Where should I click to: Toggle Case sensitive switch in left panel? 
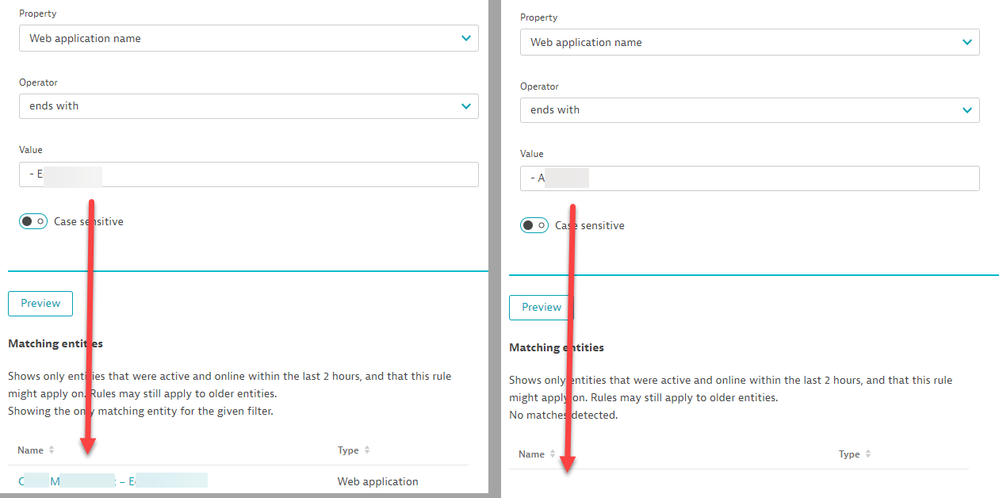tap(33, 221)
